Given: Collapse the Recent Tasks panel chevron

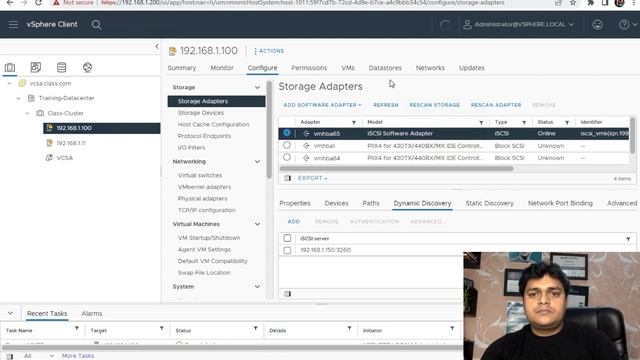Looking at the screenshot, I should coord(10,313).
